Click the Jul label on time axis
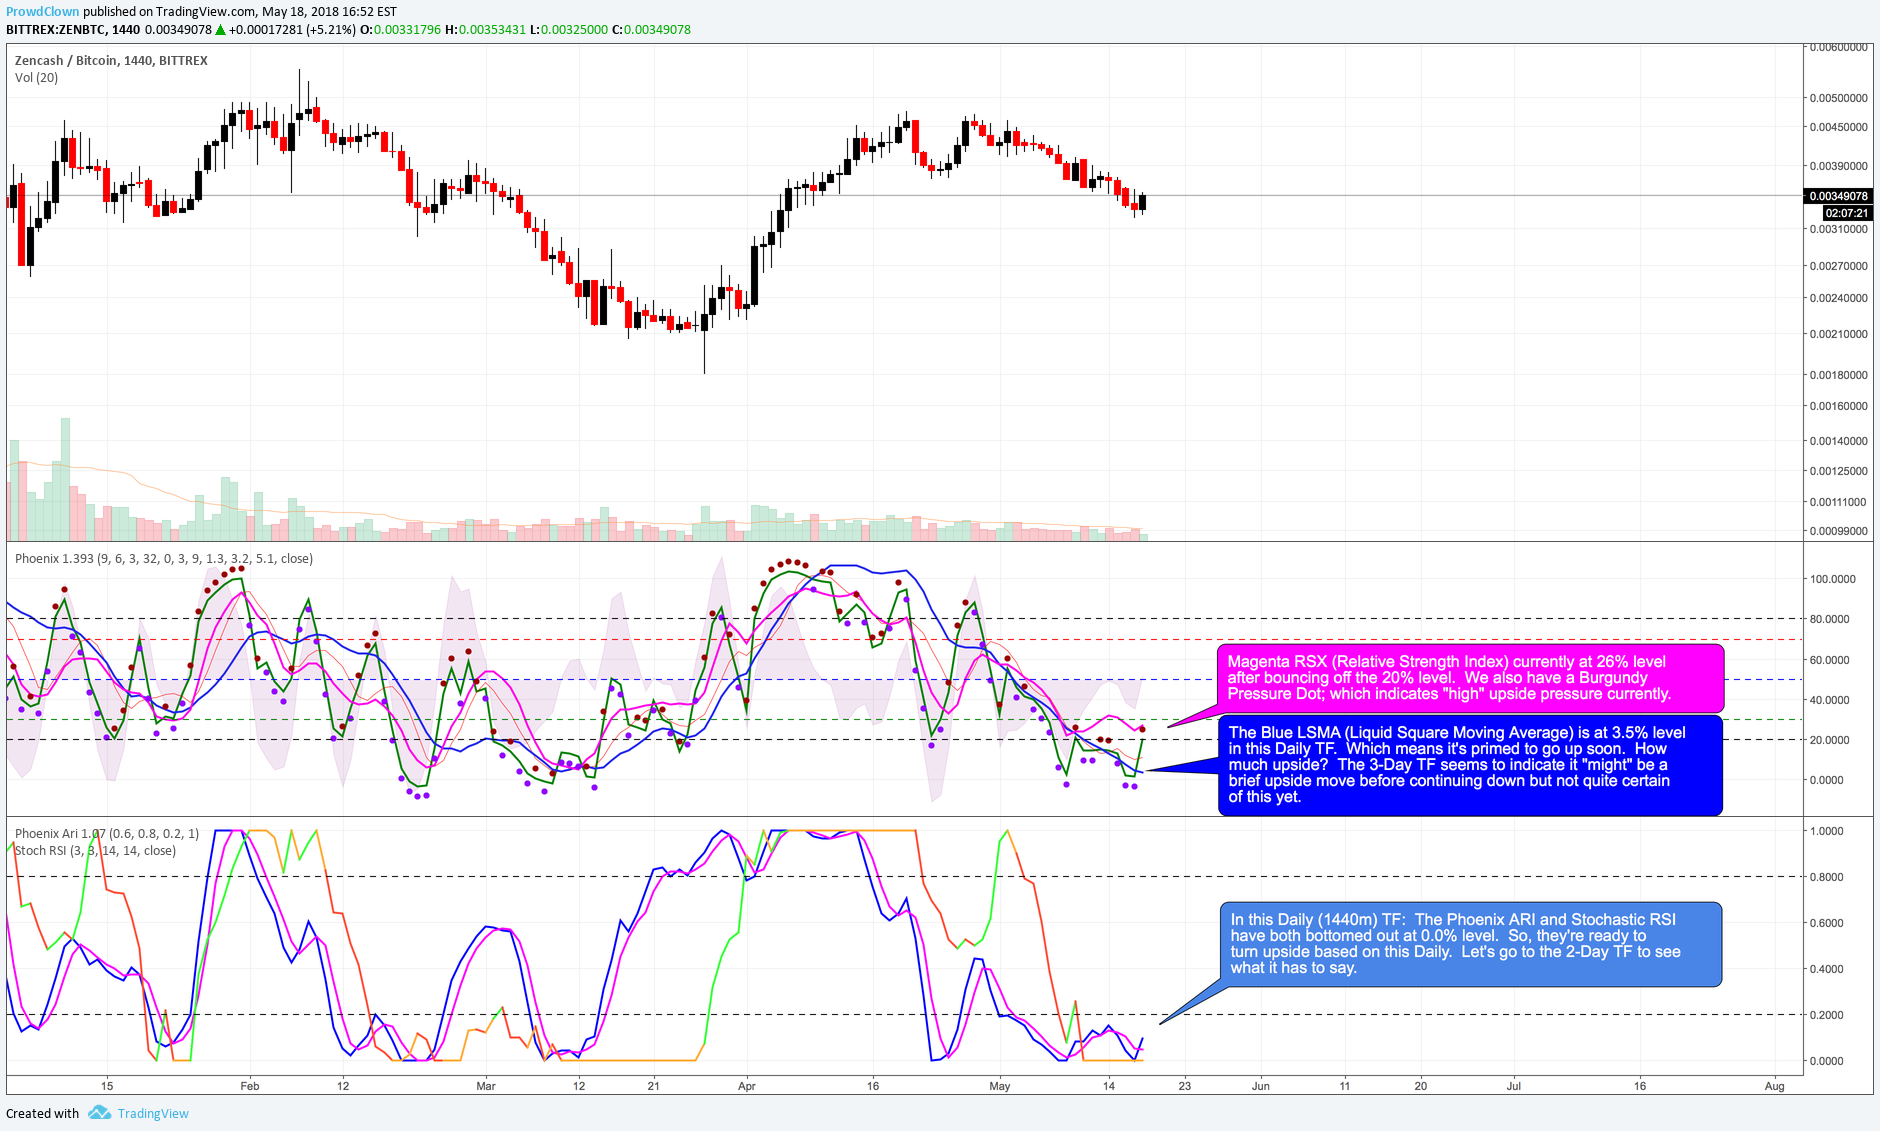Screen dimensions: 1880x1131 1514,1086
